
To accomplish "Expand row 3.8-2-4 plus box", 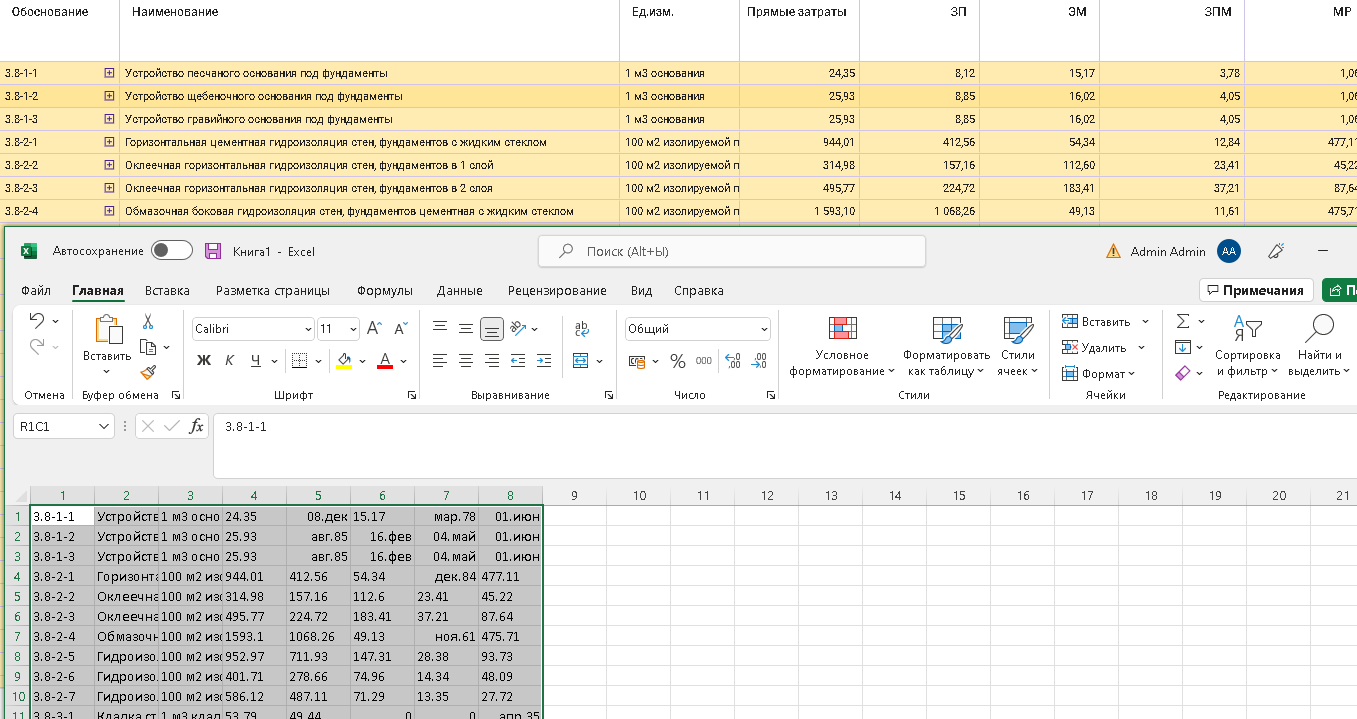I will [x=109, y=211].
